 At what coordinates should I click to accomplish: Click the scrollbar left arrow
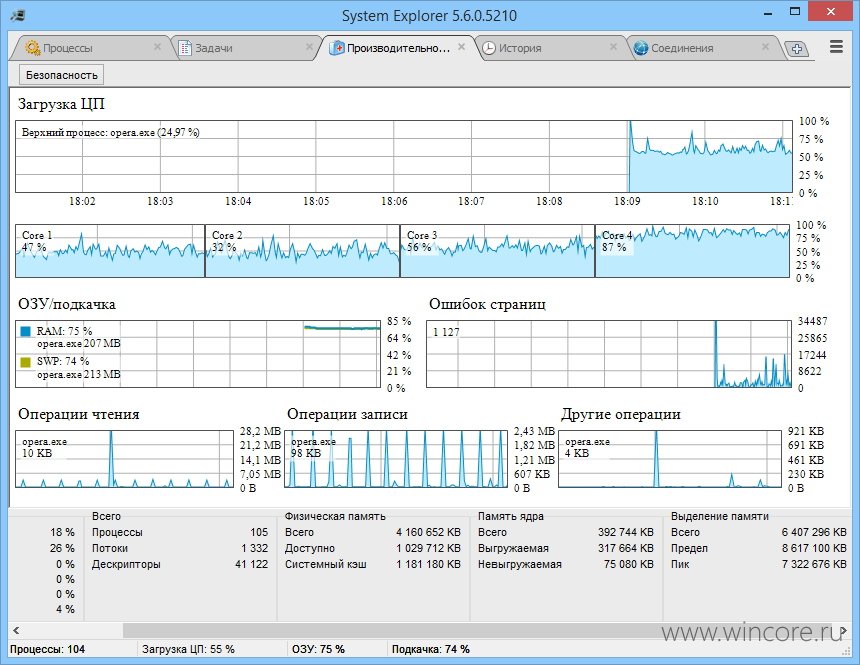click(16, 630)
